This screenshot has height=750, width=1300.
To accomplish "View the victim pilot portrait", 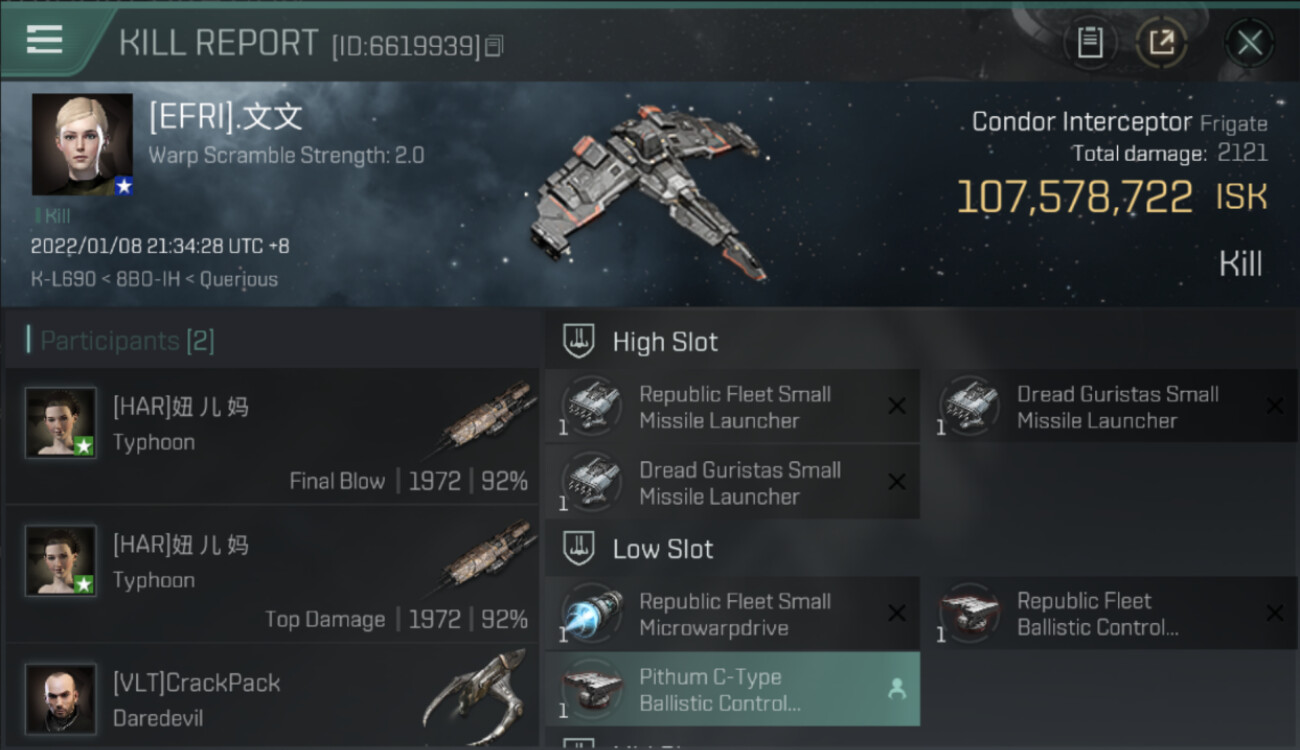I will click(82, 144).
